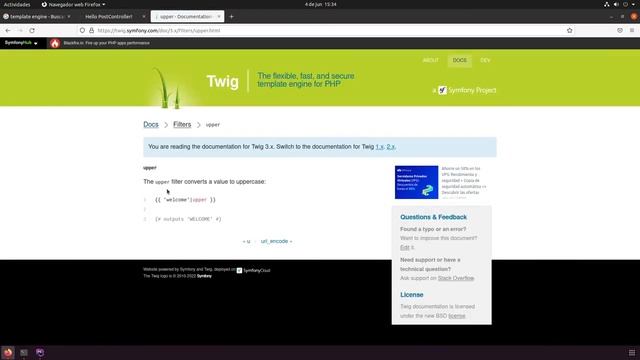This screenshot has width=640, height=360.
Task: Switch to Twig 2.x documentation
Action: click(x=391, y=147)
